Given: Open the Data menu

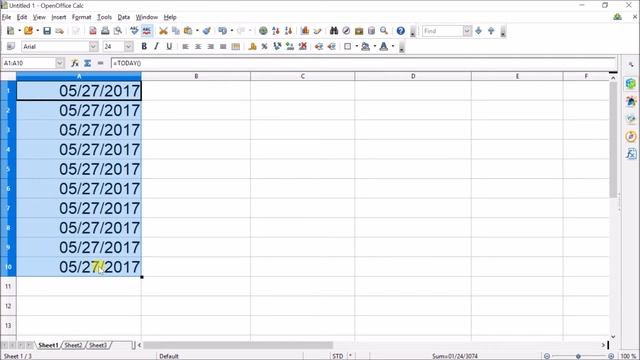Looking at the screenshot, I should coord(124,17).
